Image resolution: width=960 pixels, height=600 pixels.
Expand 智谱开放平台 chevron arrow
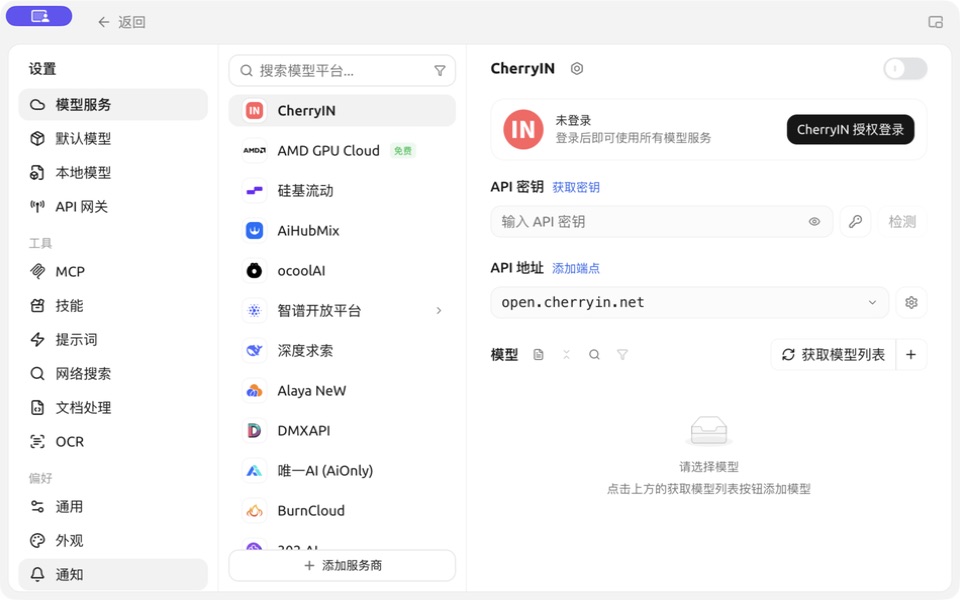(x=439, y=310)
